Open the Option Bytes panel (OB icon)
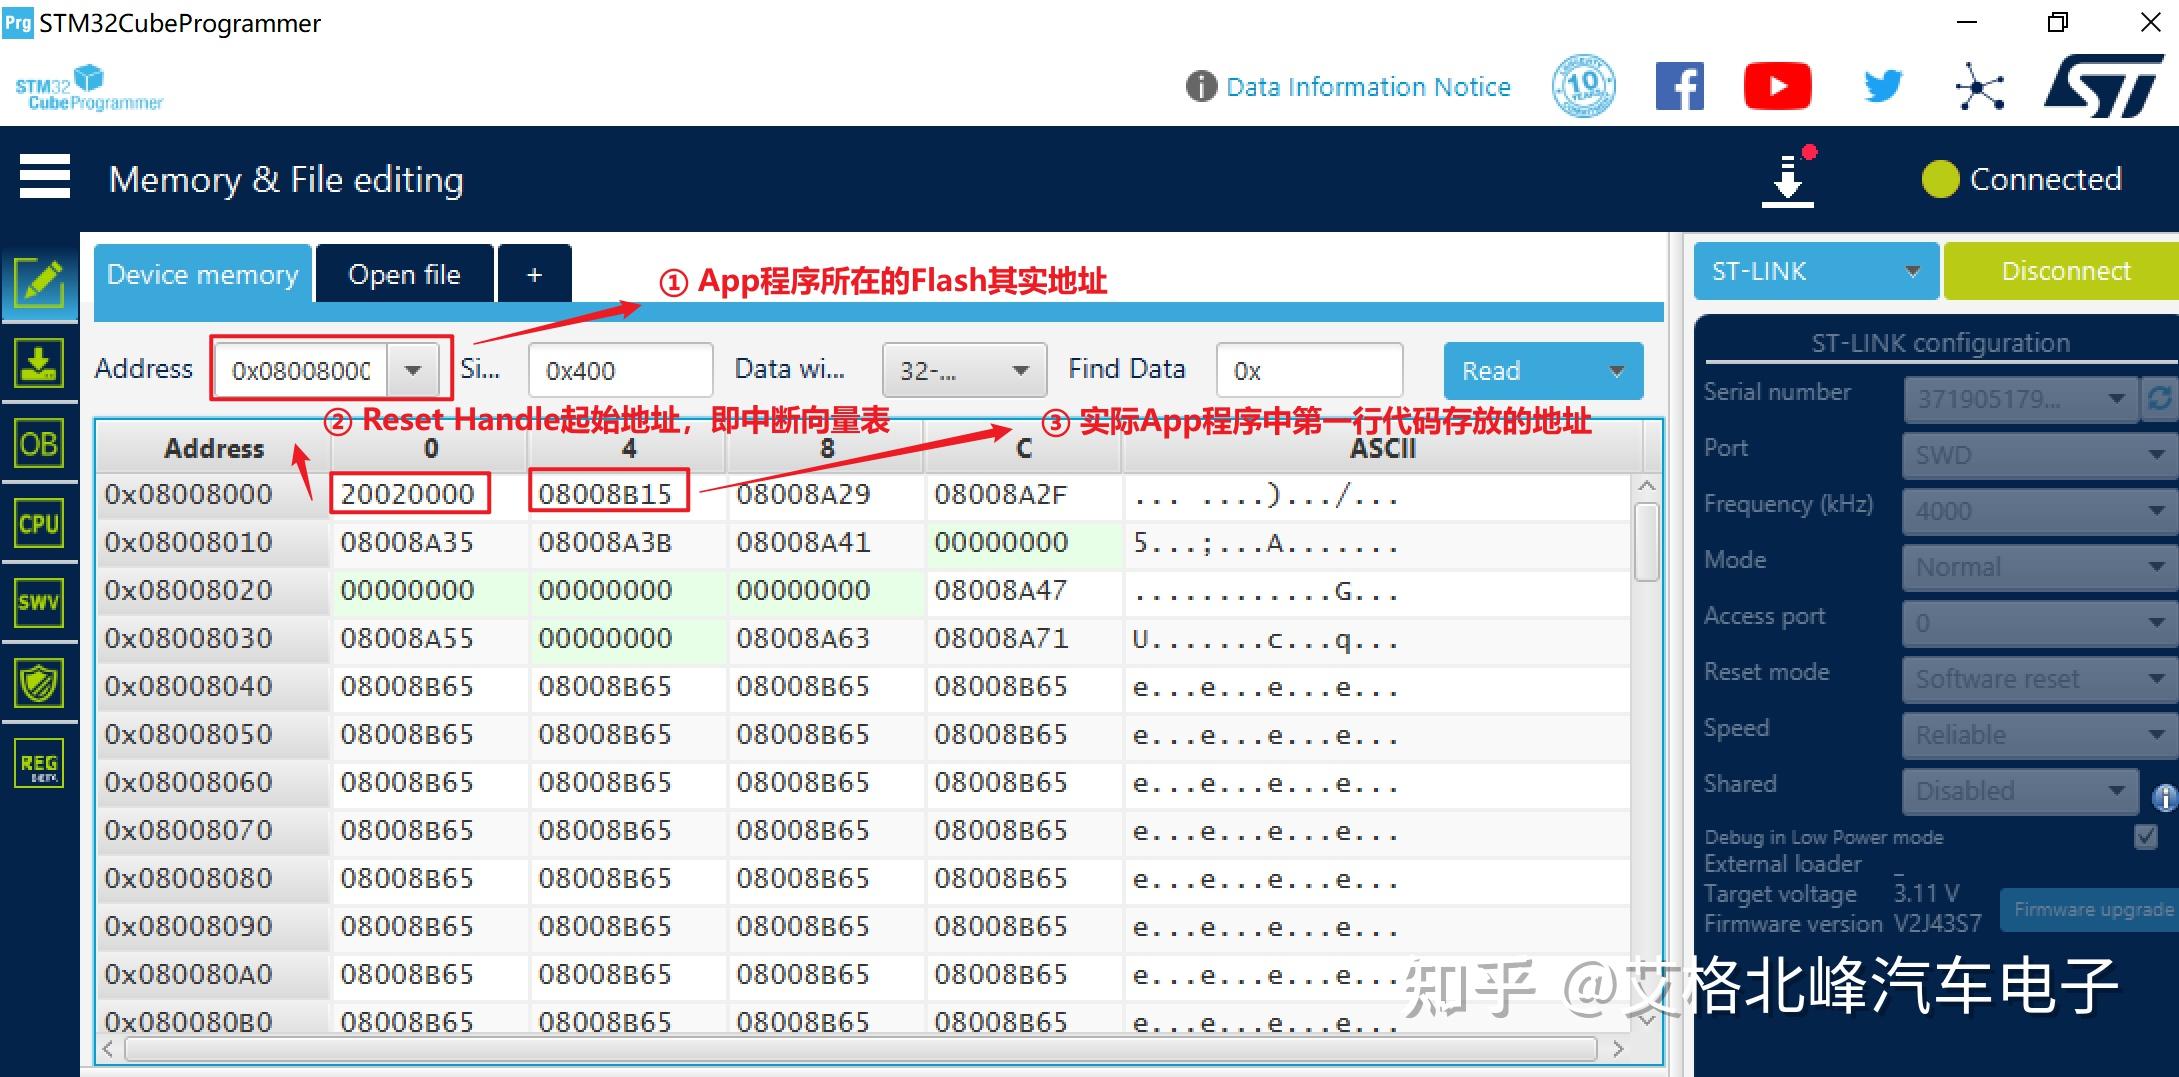The height and width of the screenshot is (1077, 2179). pyautogui.click(x=40, y=443)
